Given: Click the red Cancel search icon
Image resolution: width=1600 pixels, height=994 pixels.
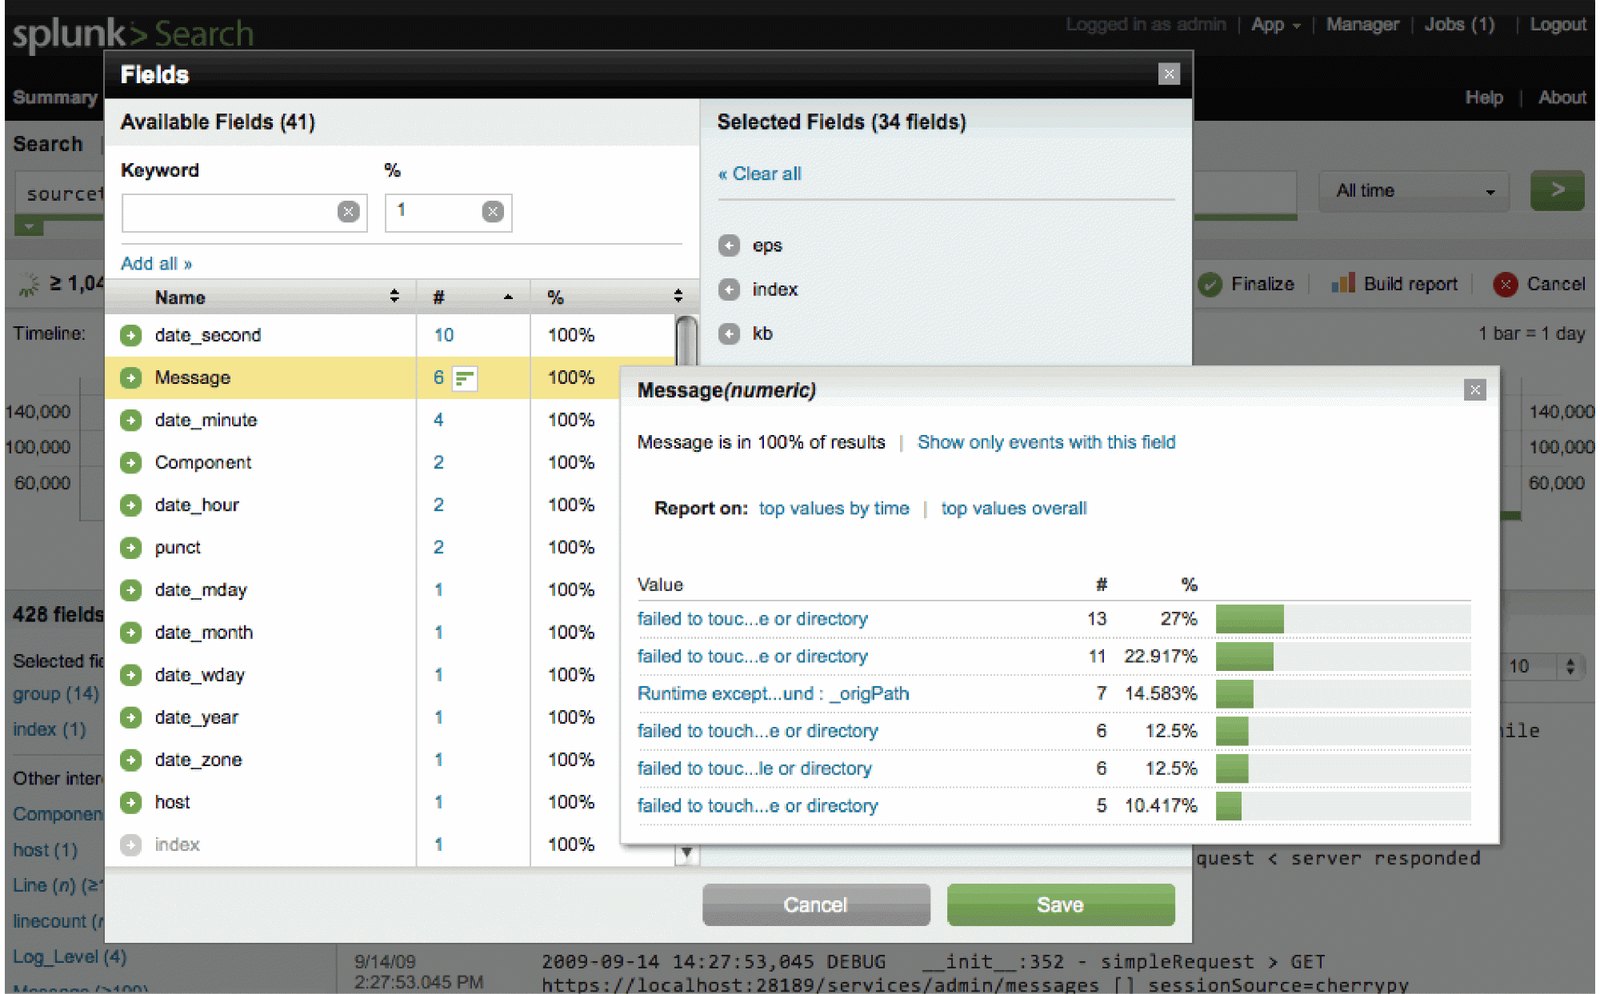Looking at the screenshot, I should click(x=1505, y=284).
